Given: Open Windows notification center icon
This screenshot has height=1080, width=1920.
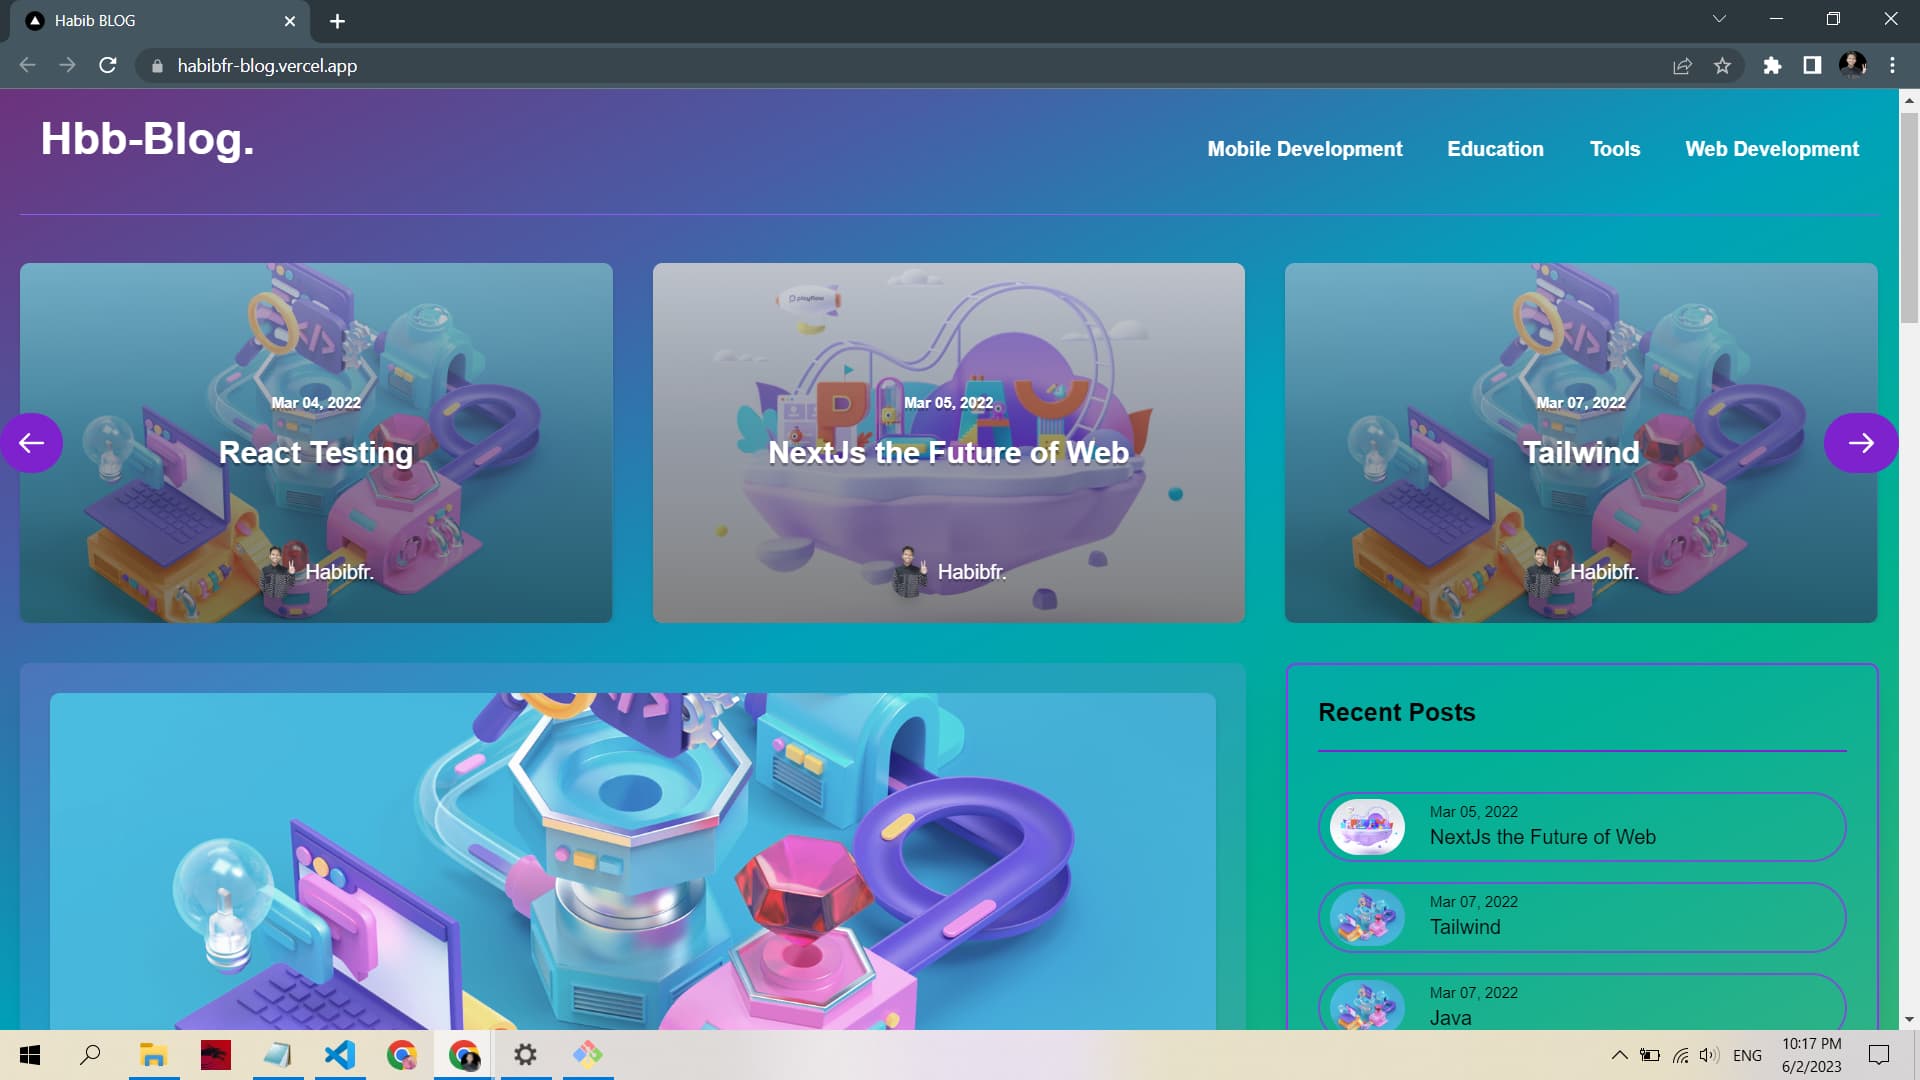Looking at the screenshot, I should pyautogui.click(x=1879, y=1055).
